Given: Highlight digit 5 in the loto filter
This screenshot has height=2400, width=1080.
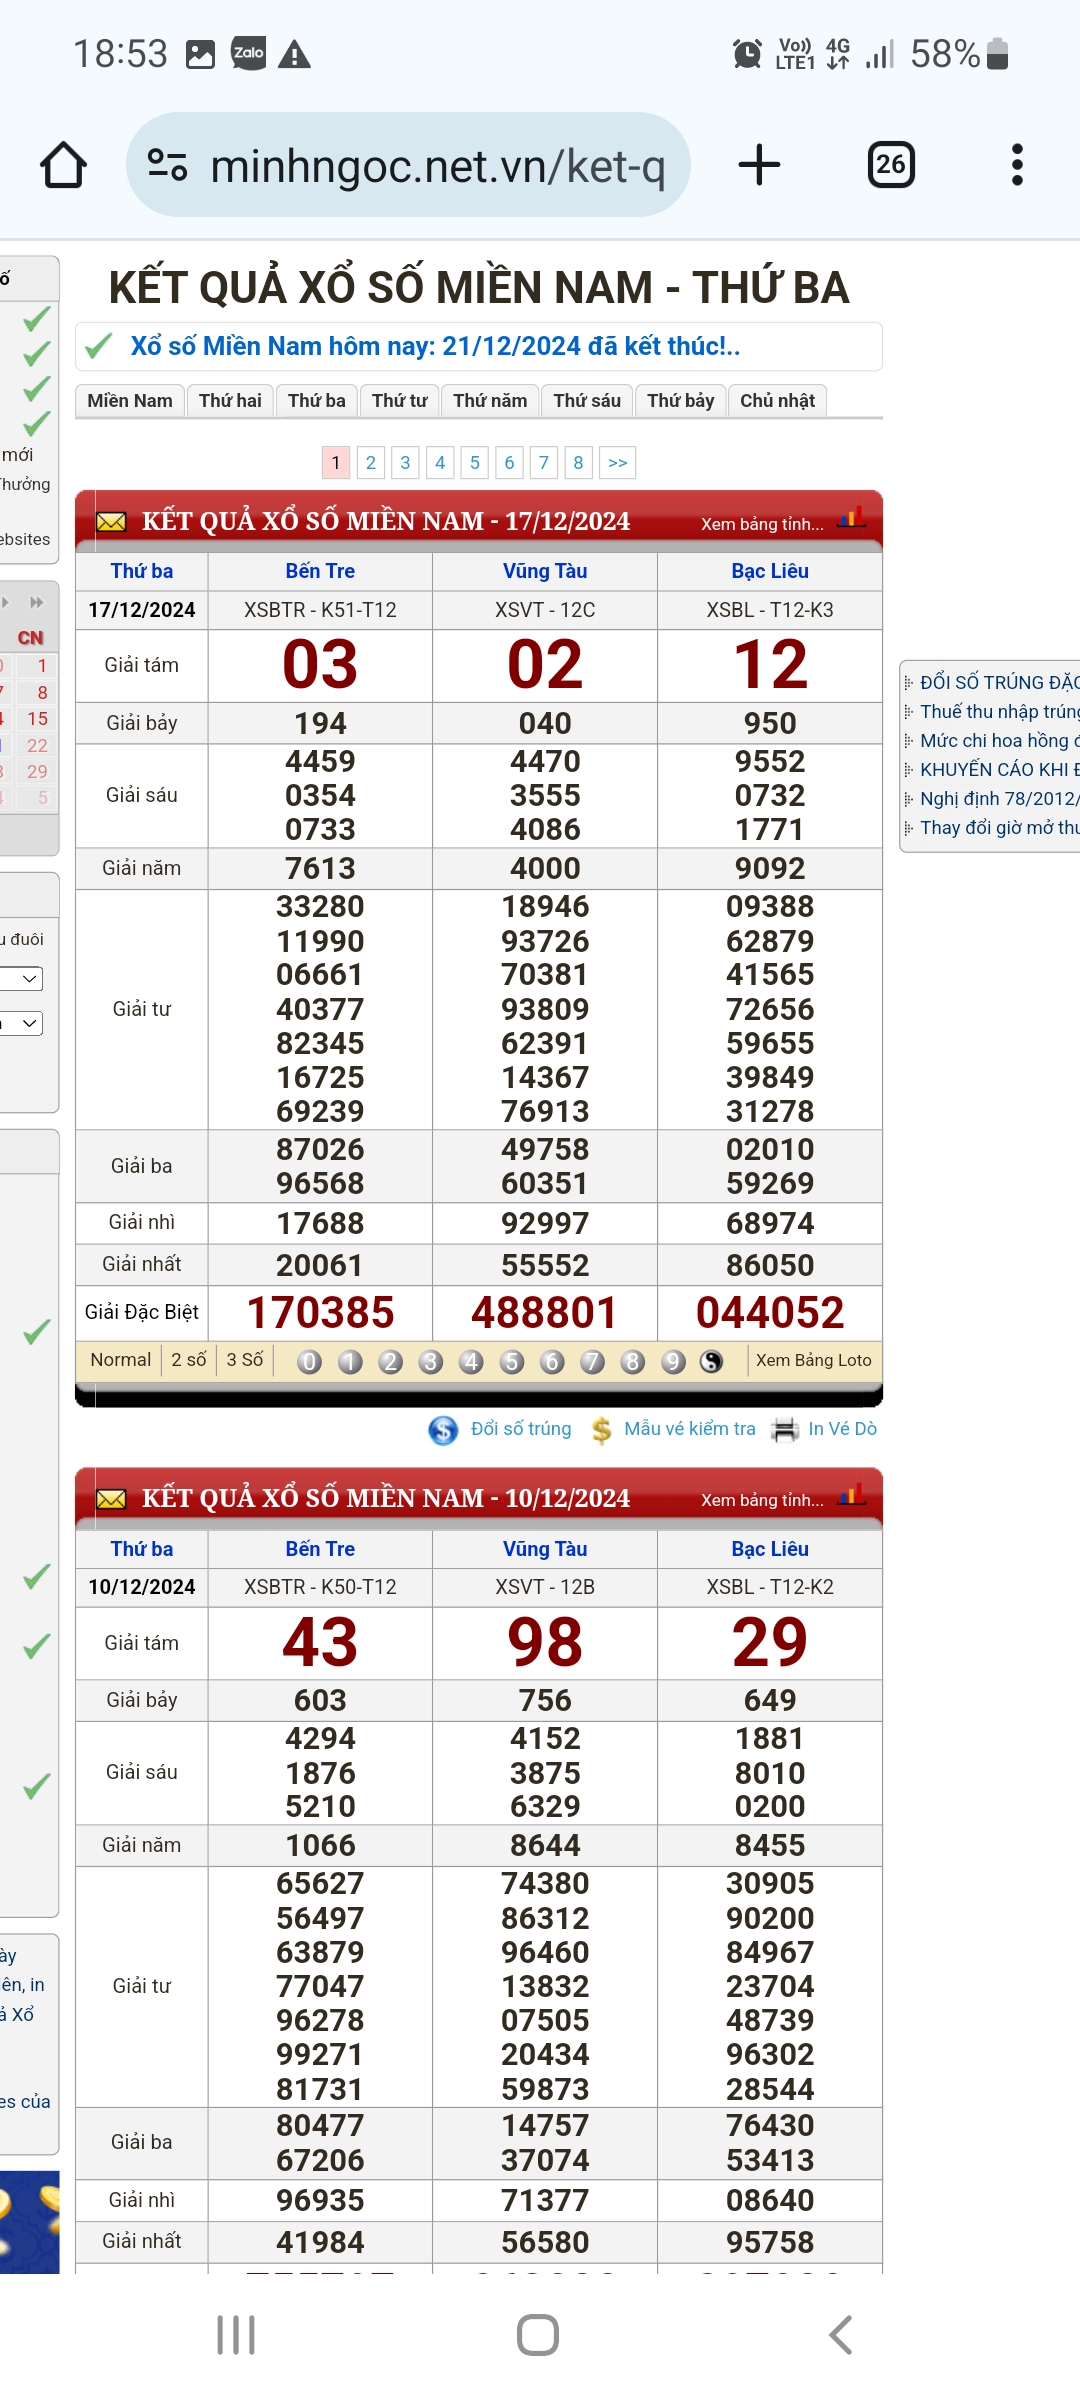Looking at the screenshot, I should click(512, 1361).
